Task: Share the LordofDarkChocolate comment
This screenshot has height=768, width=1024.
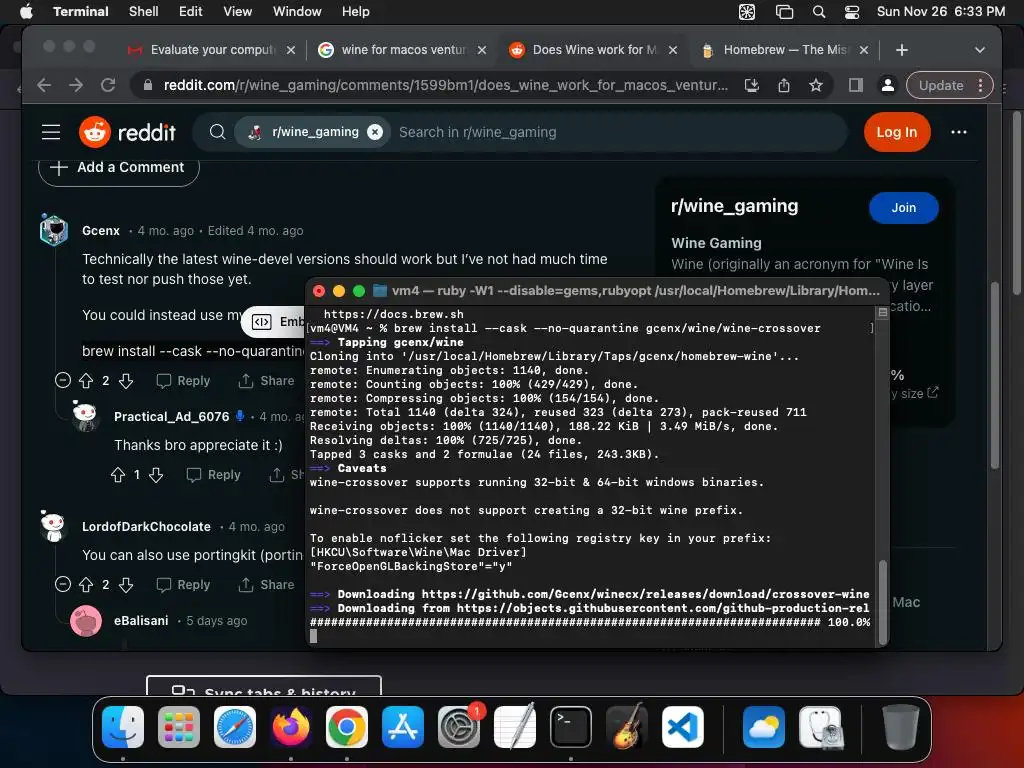Action: [x=266, y=584]
